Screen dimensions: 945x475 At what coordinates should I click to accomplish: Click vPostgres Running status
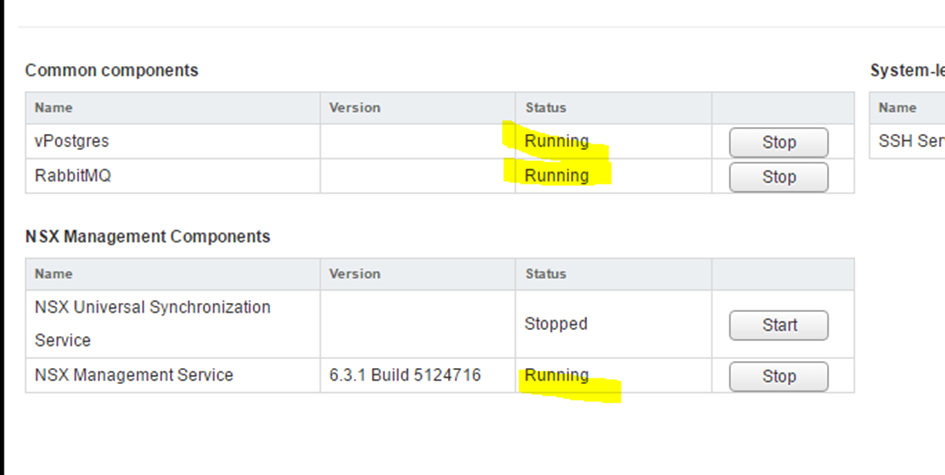pyautogui.click(x=556, y=141)
